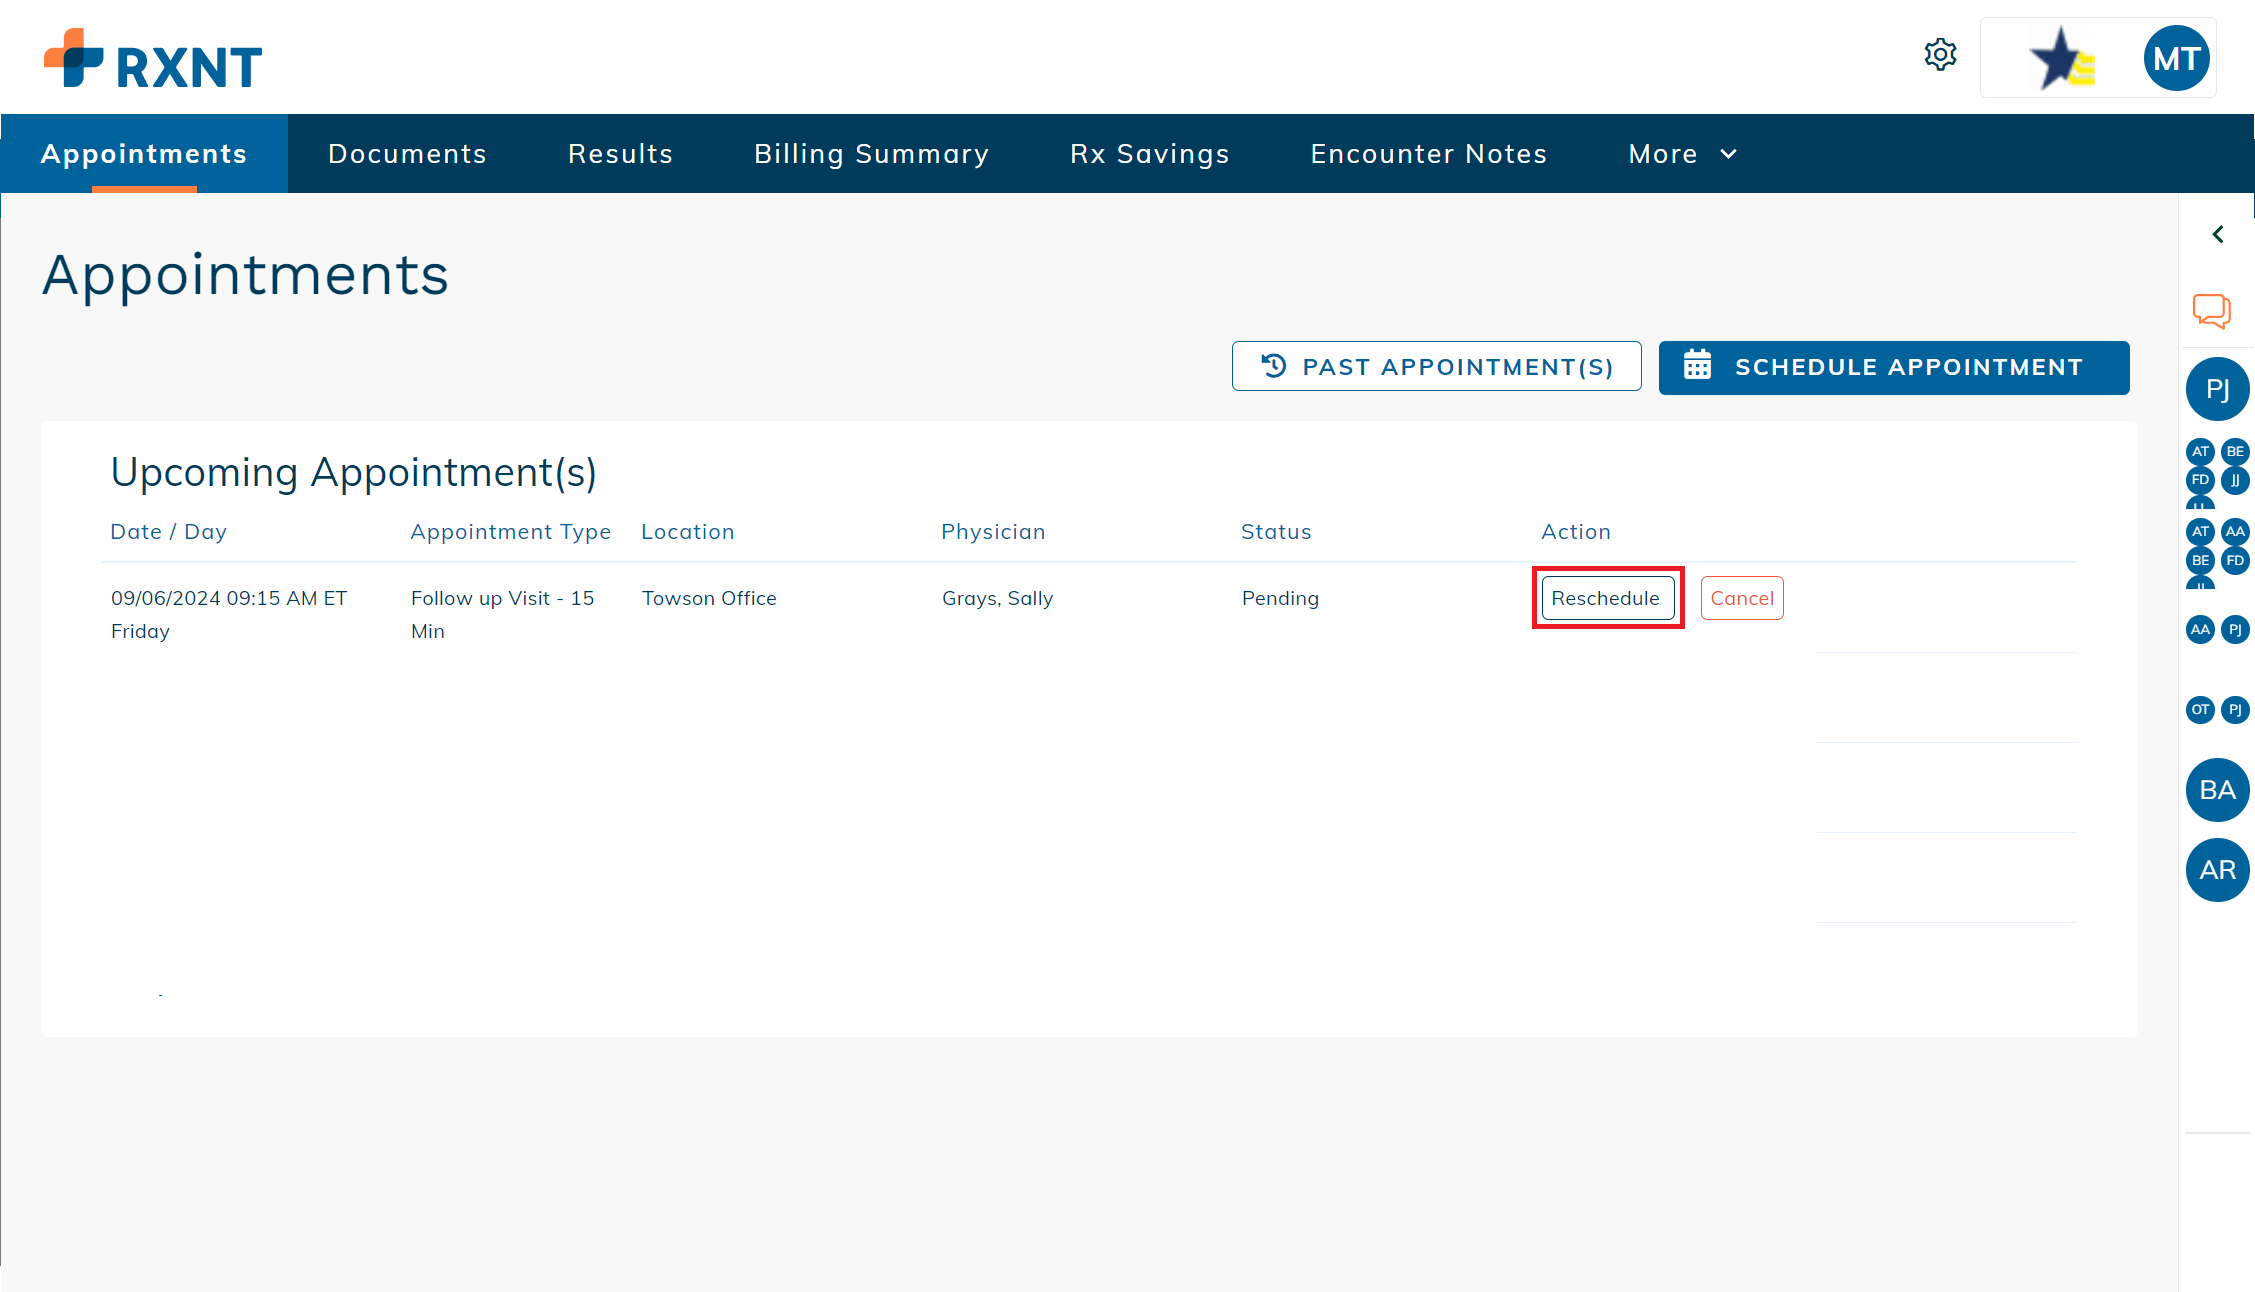Click the Pending status cell
The width and height of the screenshot is (2255, 1292).
tap(1280, 598)
